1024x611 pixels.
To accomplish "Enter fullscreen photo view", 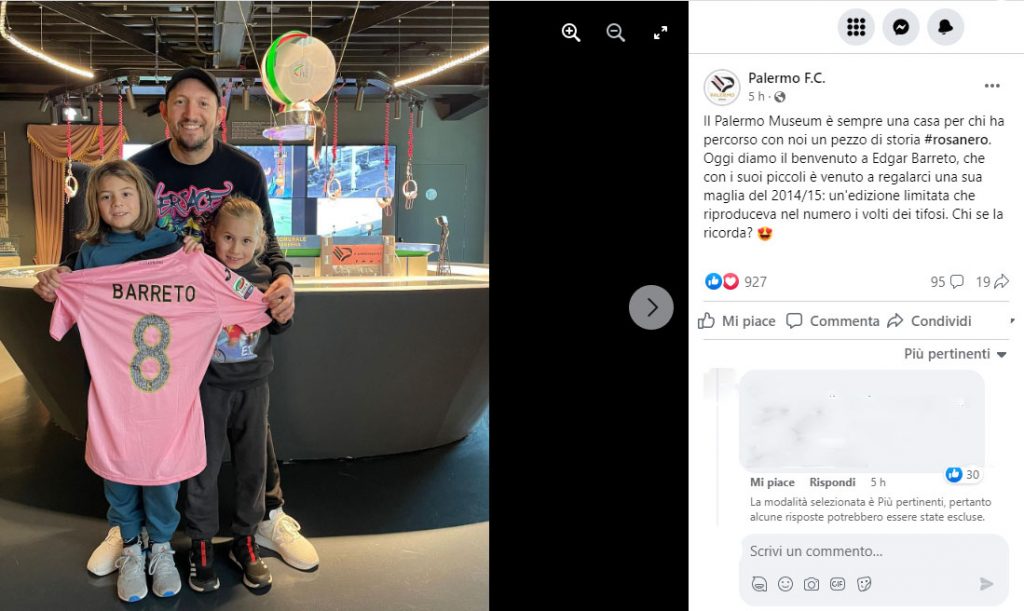I will [x=660, y=33].
